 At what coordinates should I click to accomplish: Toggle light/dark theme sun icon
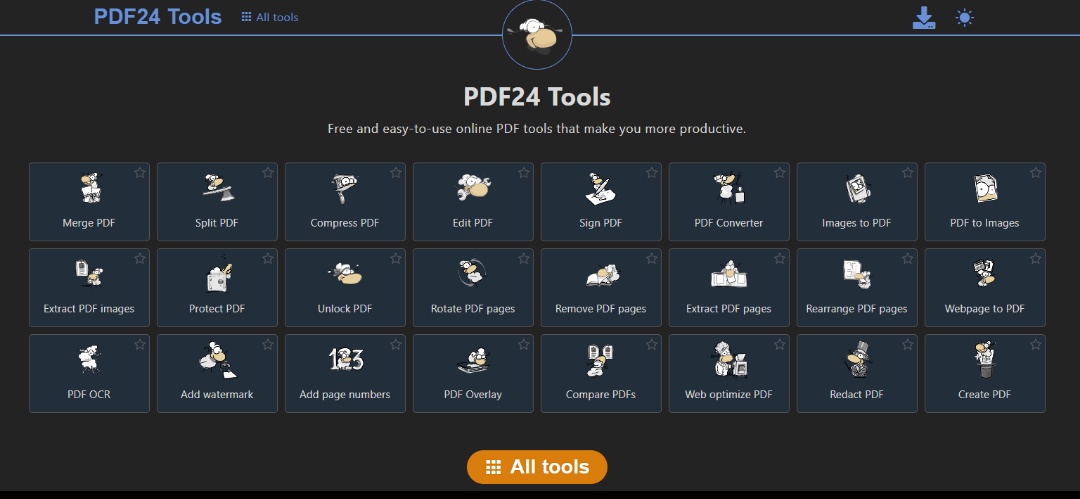tap(965, 18)
